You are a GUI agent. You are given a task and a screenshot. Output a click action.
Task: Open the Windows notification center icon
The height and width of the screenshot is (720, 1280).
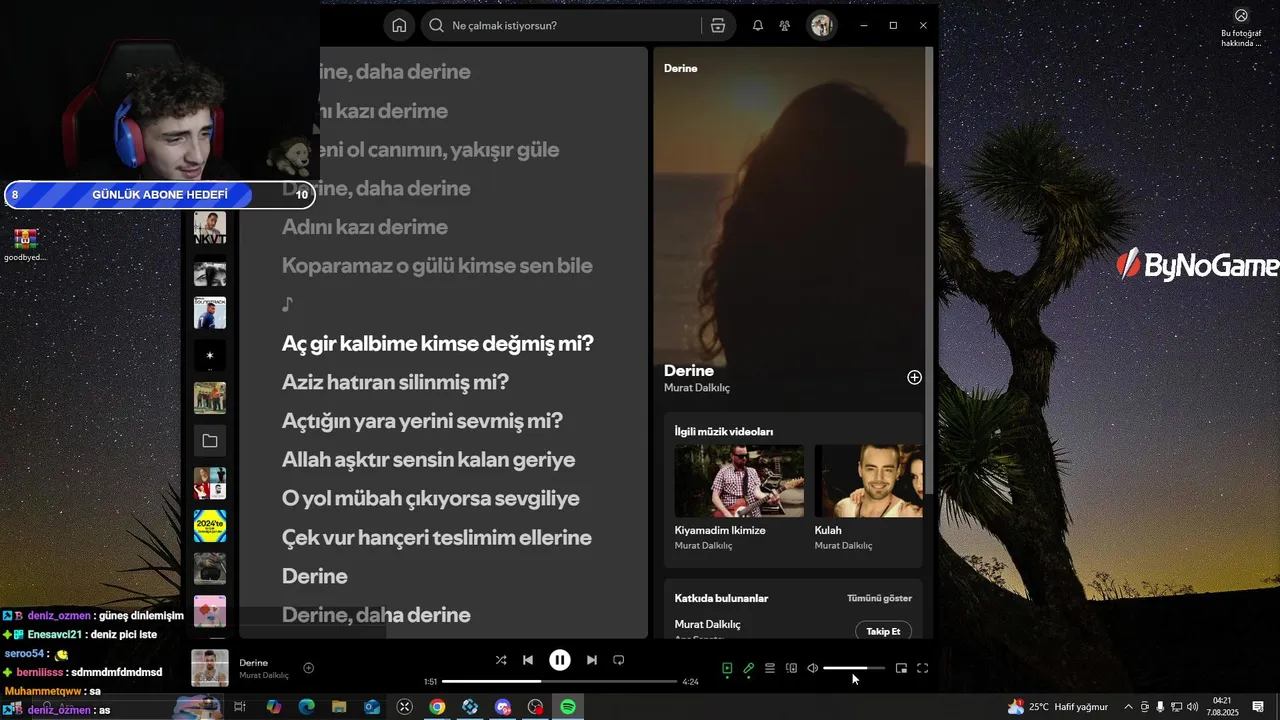[1258, 707]
